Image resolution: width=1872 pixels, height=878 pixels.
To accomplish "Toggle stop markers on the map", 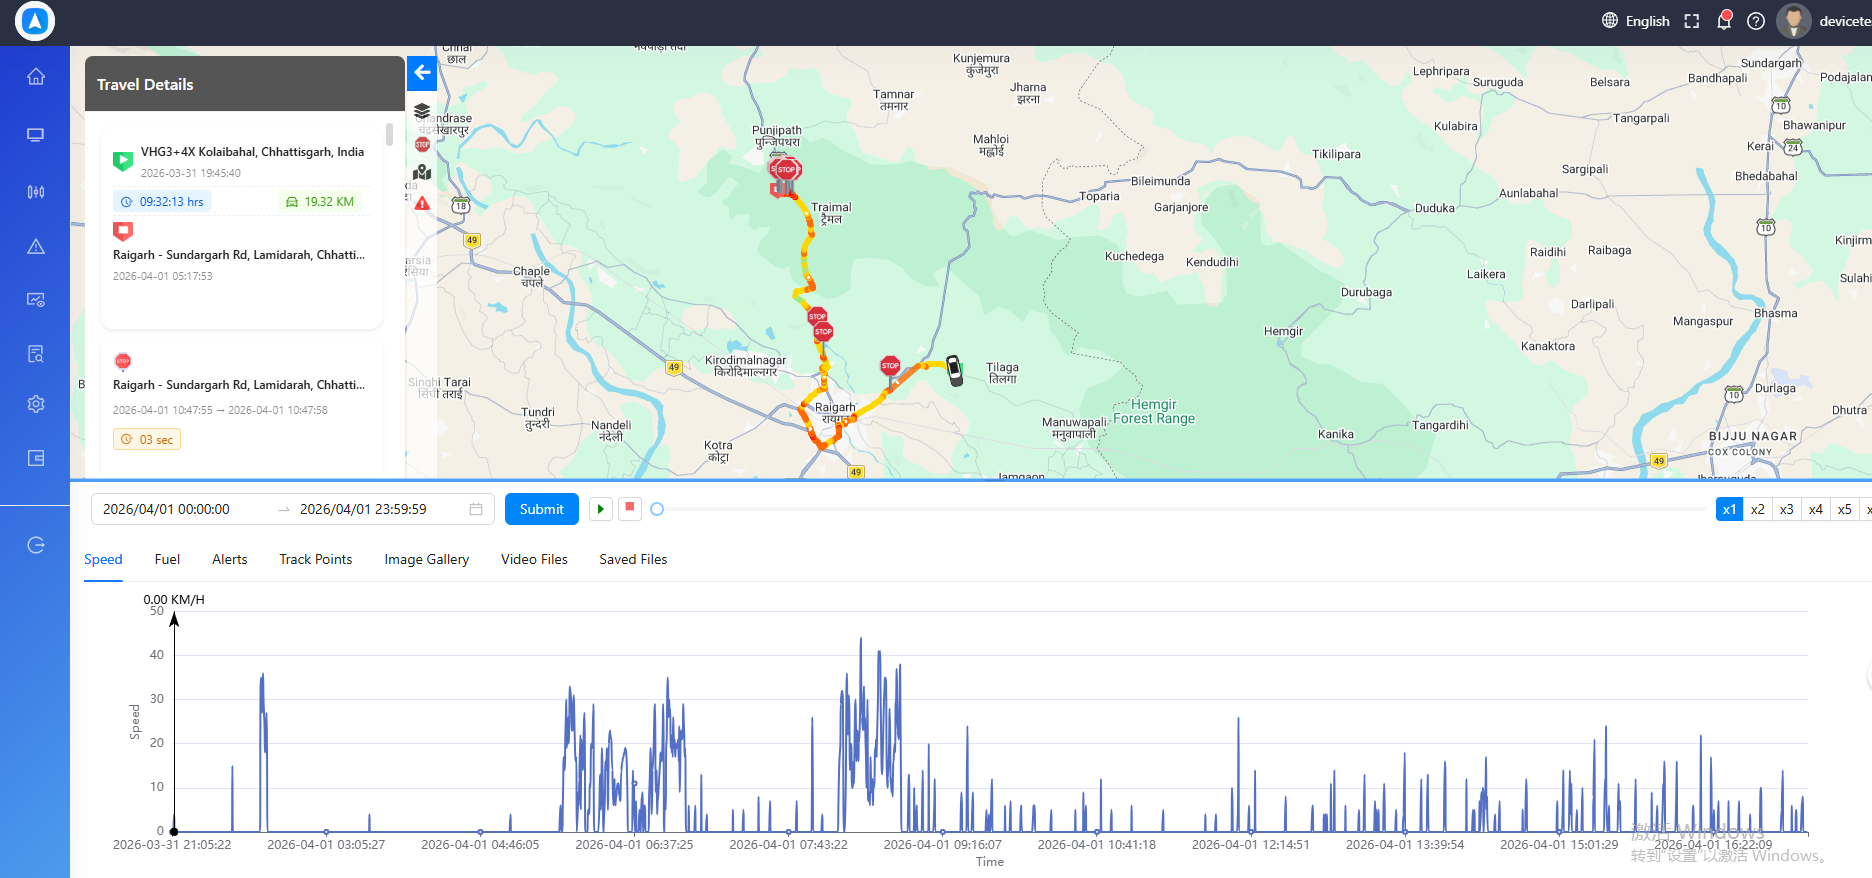I will click(422, 144).
